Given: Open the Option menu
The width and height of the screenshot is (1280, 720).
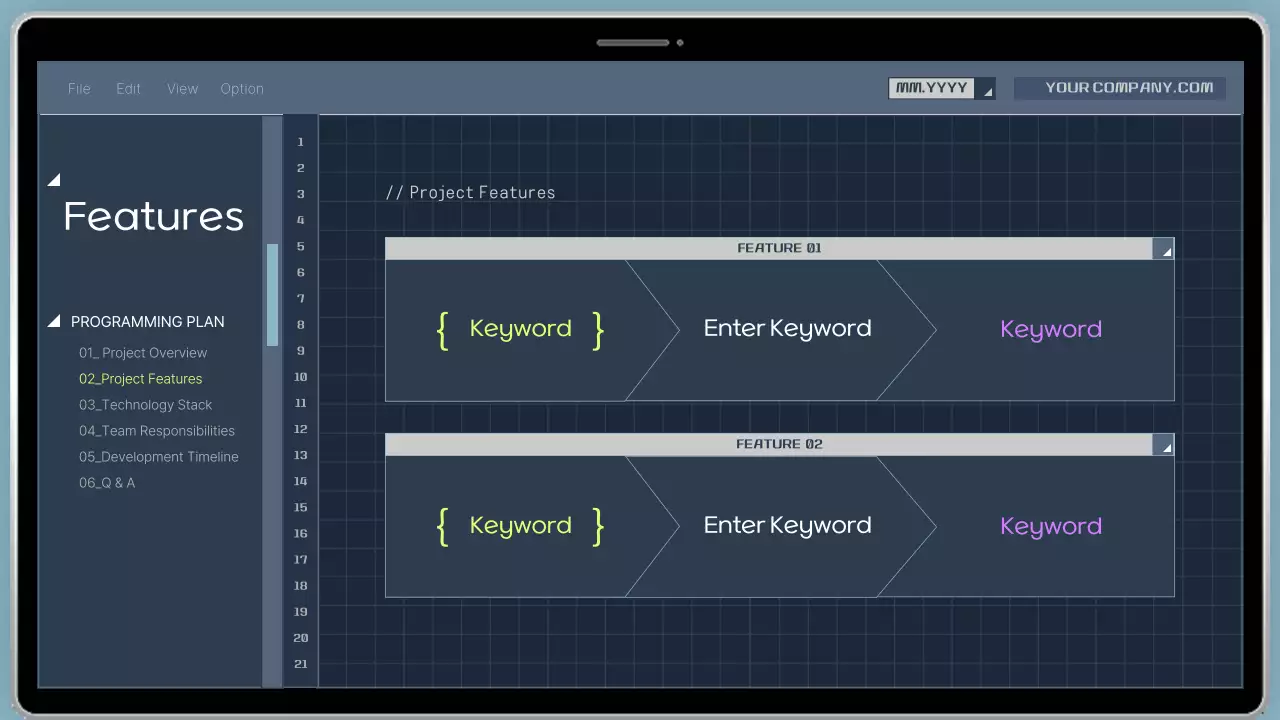Looking at the screenshot, I should coord(242,88).
